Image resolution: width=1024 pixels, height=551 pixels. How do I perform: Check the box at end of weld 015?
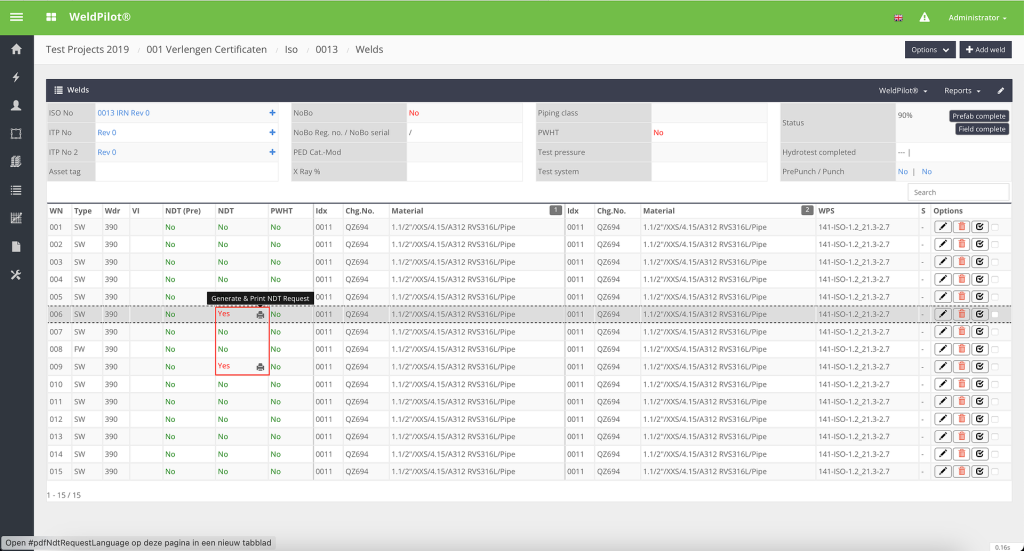995,471
